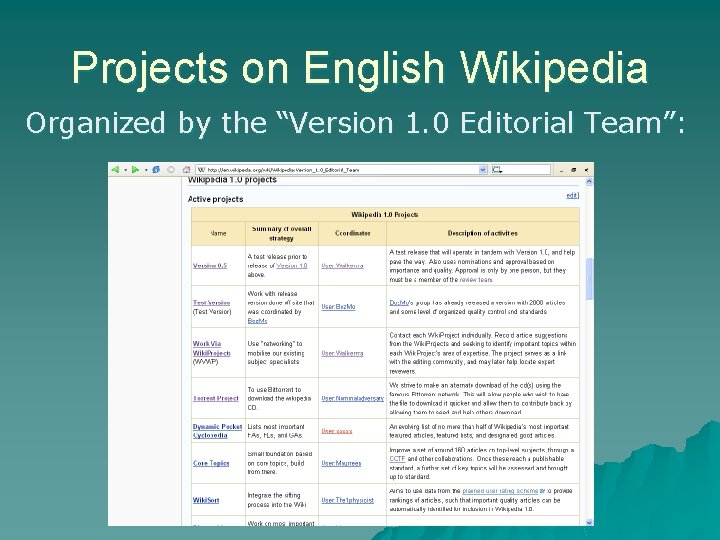Follow the planned user rating scheme link
The width and height of the screenshot is (720, 540).
(x=500, y=490)
